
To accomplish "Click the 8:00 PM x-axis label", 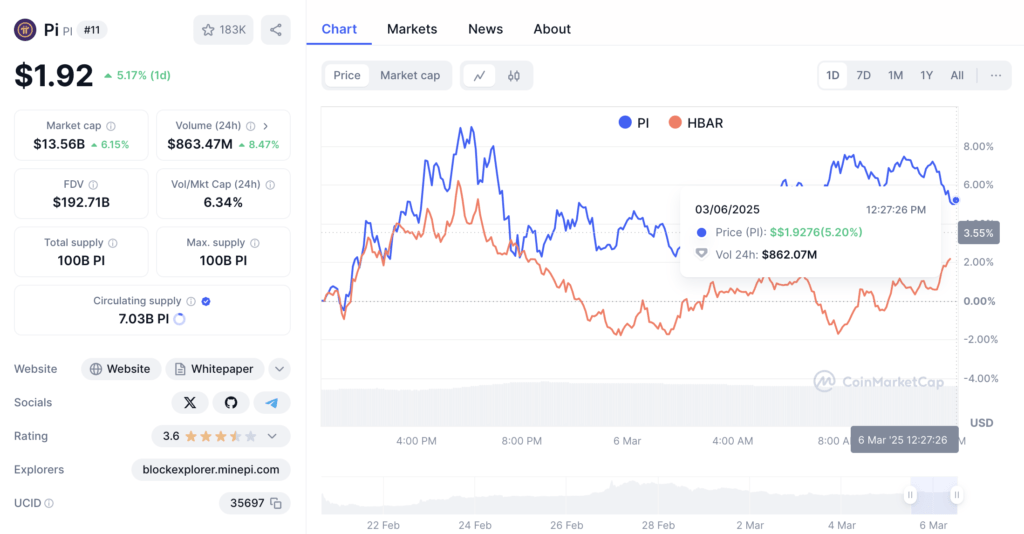I will point(522,441).
